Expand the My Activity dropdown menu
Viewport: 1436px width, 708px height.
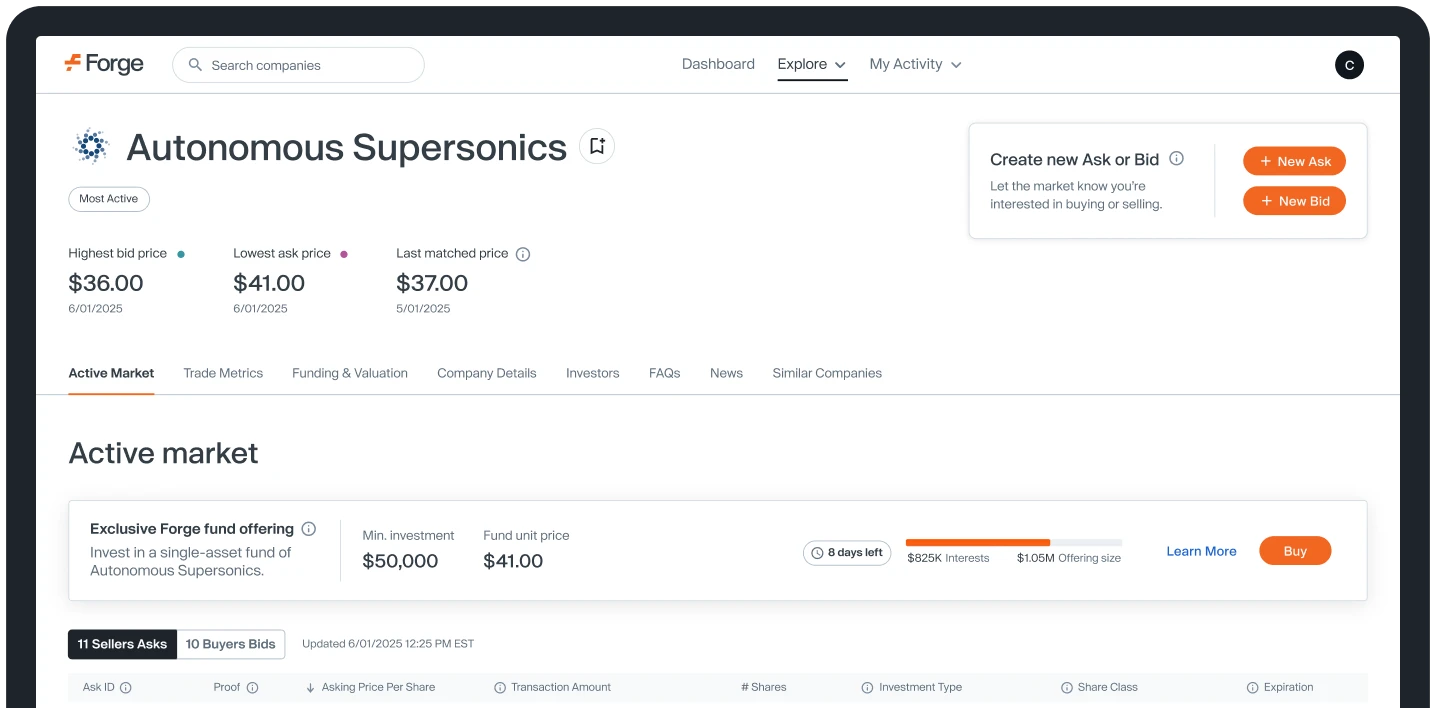tap(915, 64)
